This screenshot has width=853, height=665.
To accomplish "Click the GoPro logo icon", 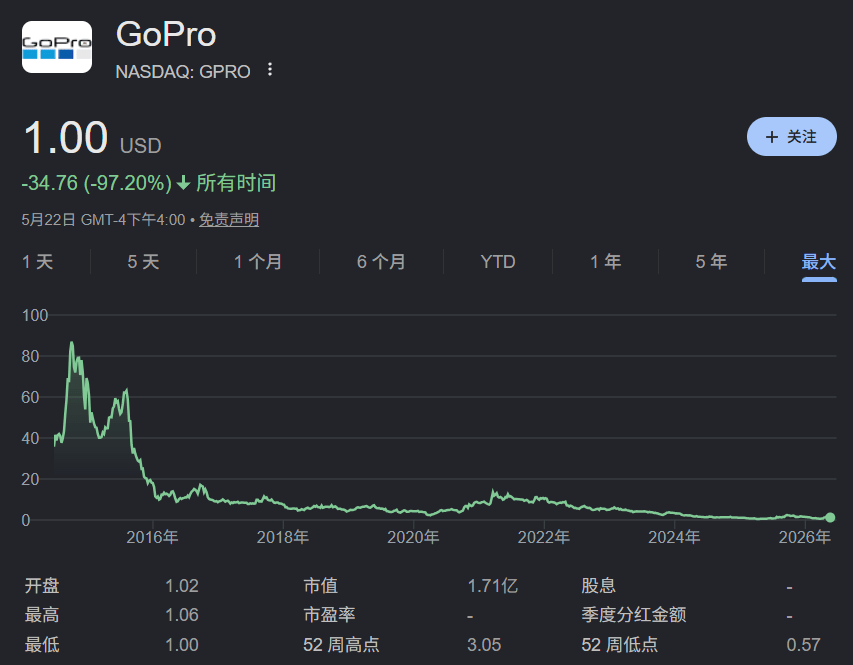I will [x=57, y=47].
